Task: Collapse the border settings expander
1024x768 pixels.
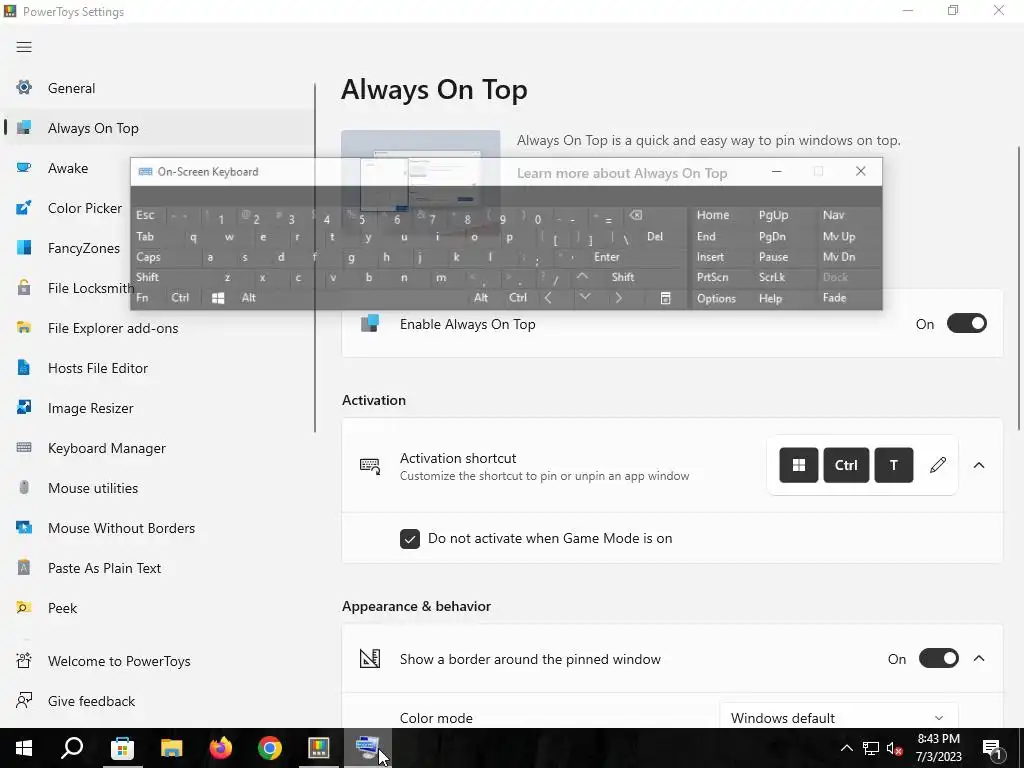Action: click(979, 658)
